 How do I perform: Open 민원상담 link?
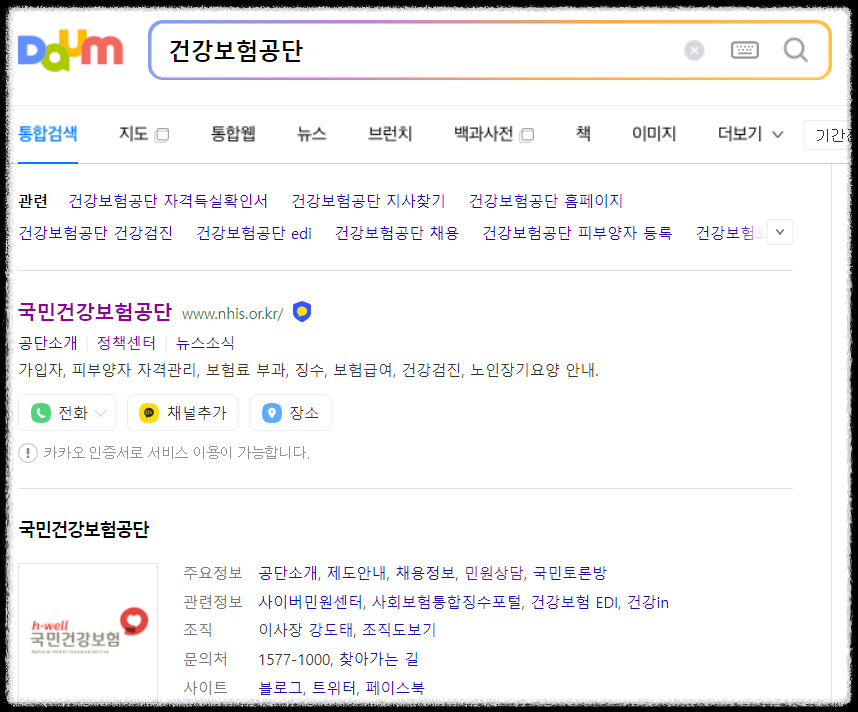pos(494,573)
